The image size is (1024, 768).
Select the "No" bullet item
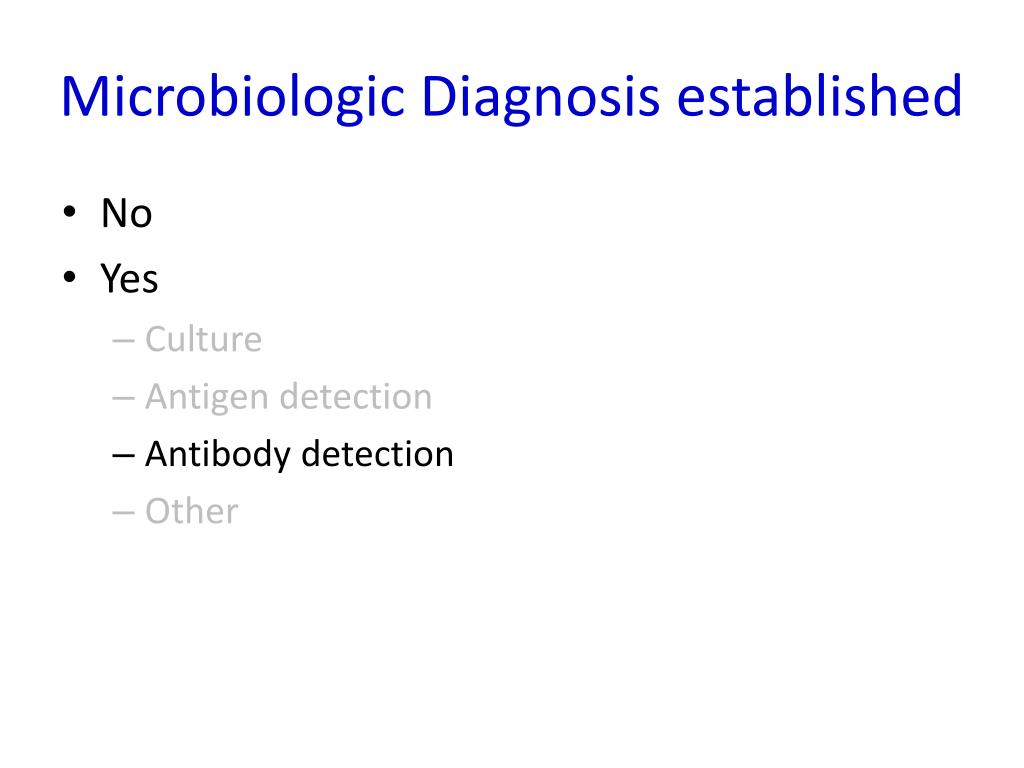point(126,213)
